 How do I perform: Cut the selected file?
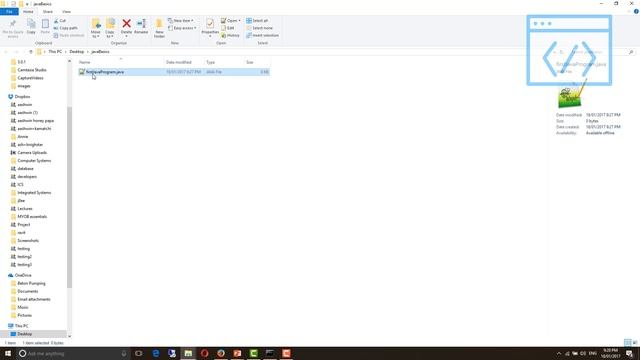[60, 20]
